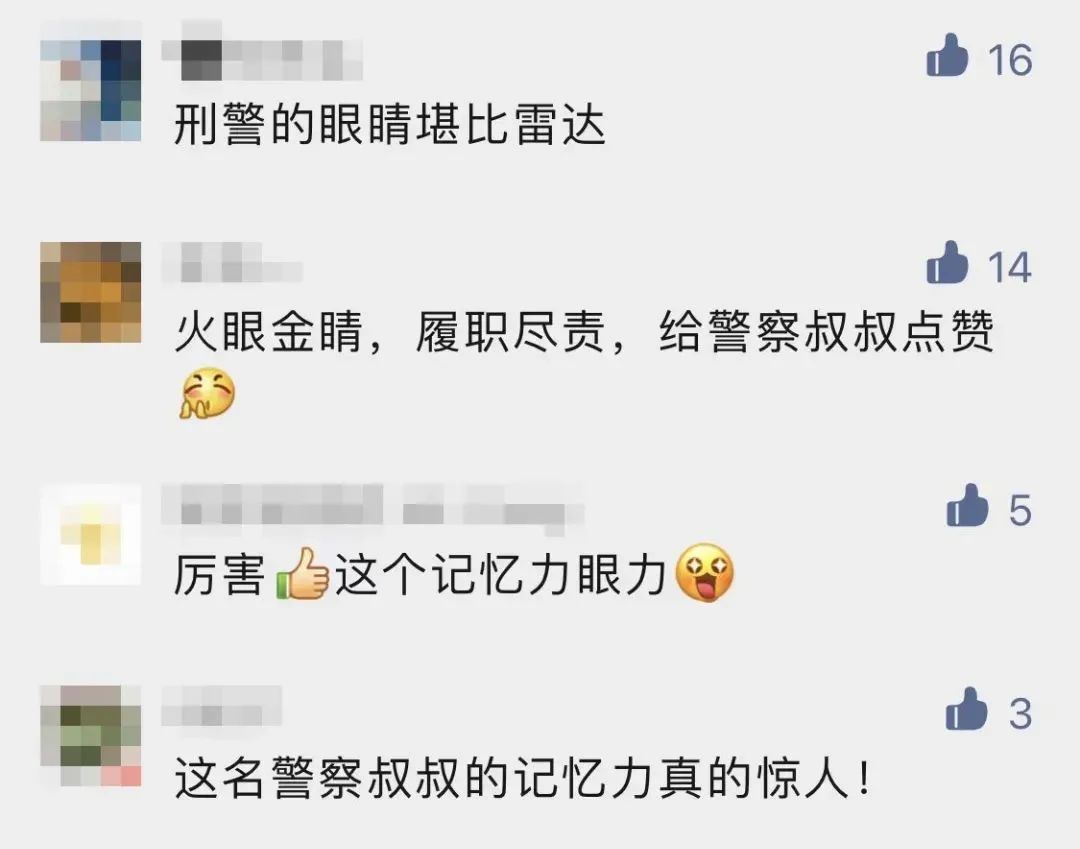The image size is (1080, 849).
Task: Tap thumbs-up emoji after 厉害
Action: pos(302,574)
